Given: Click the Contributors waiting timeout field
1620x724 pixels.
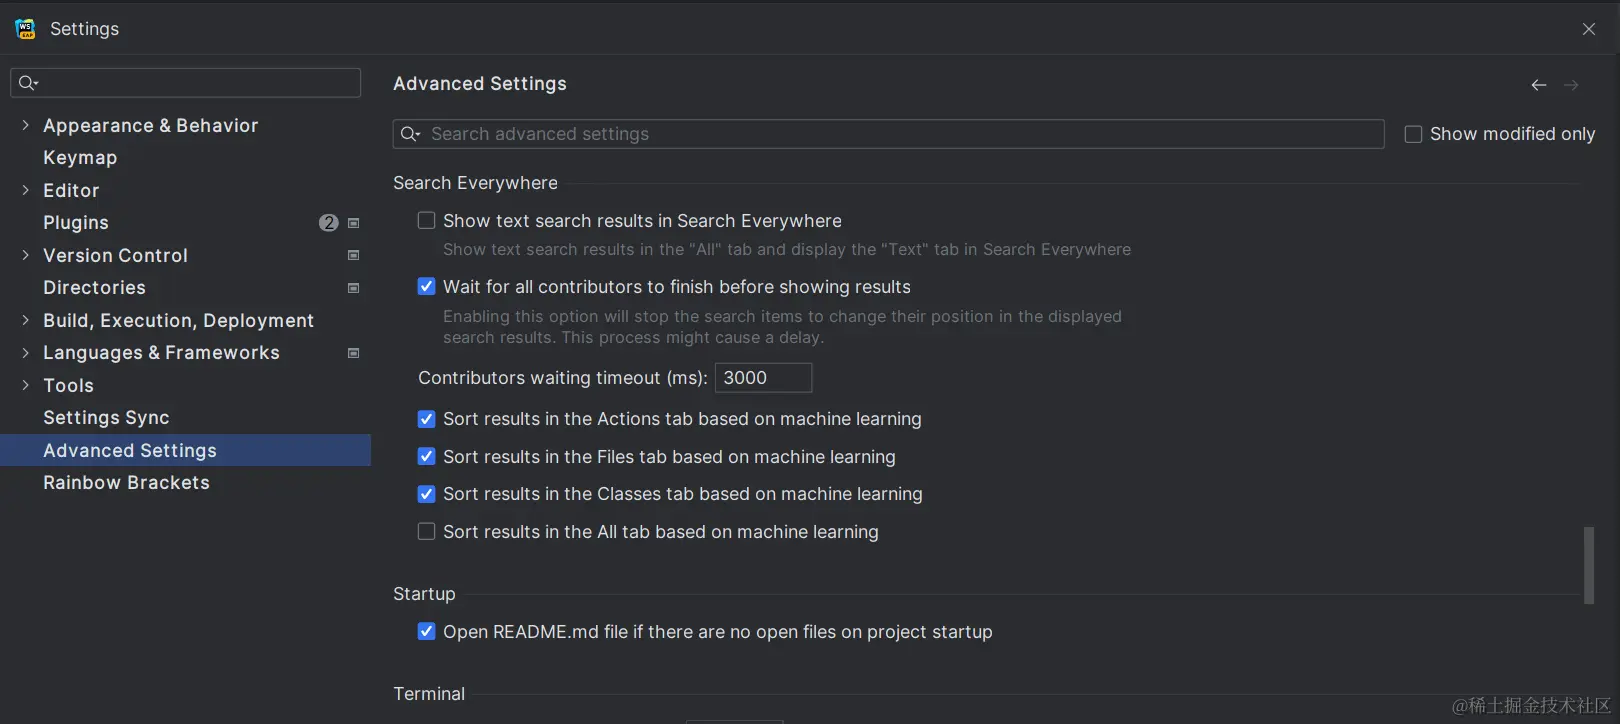Looking at the screenshot, I should click(x=763, y=378).
